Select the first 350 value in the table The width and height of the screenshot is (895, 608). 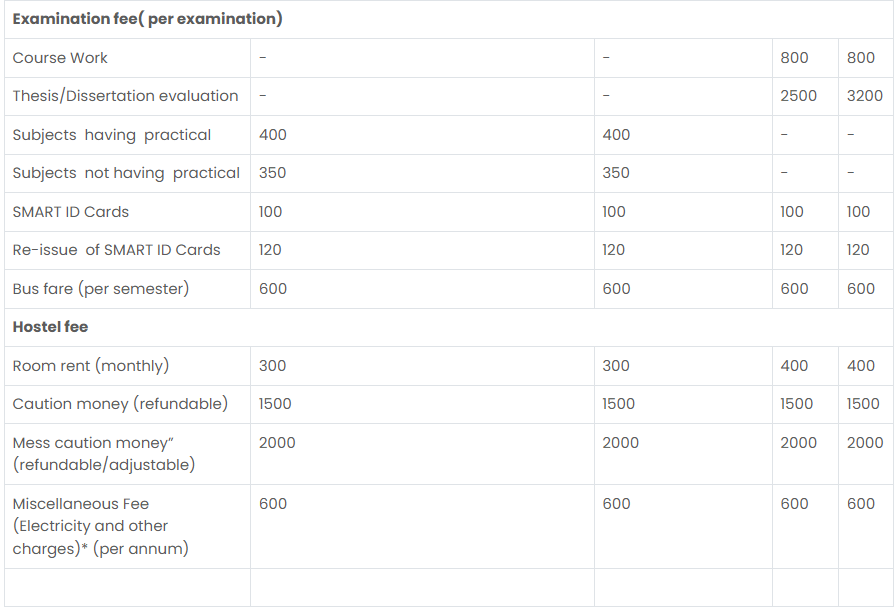click(x=272, y=173)
